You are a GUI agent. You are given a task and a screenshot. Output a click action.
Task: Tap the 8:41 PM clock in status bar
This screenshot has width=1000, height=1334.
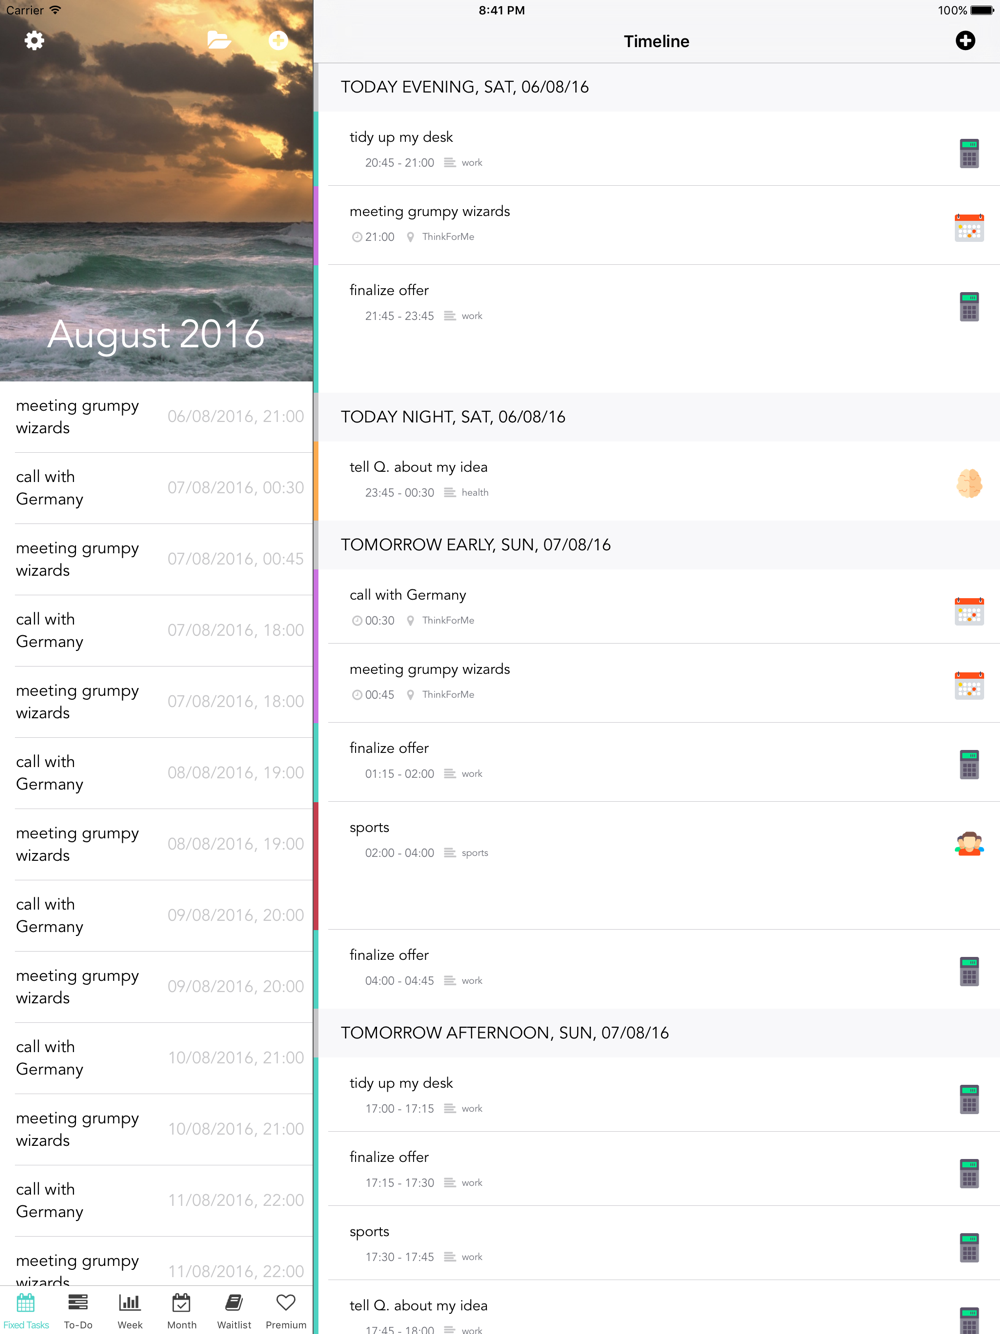pyautogui.click(x=501, y=10)
